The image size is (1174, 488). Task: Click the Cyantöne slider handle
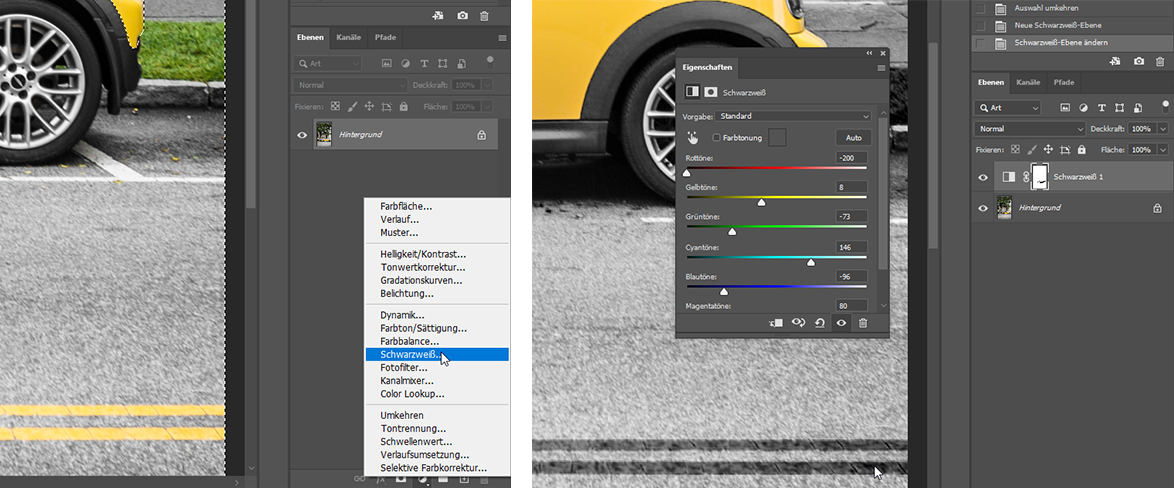[811, 262]
